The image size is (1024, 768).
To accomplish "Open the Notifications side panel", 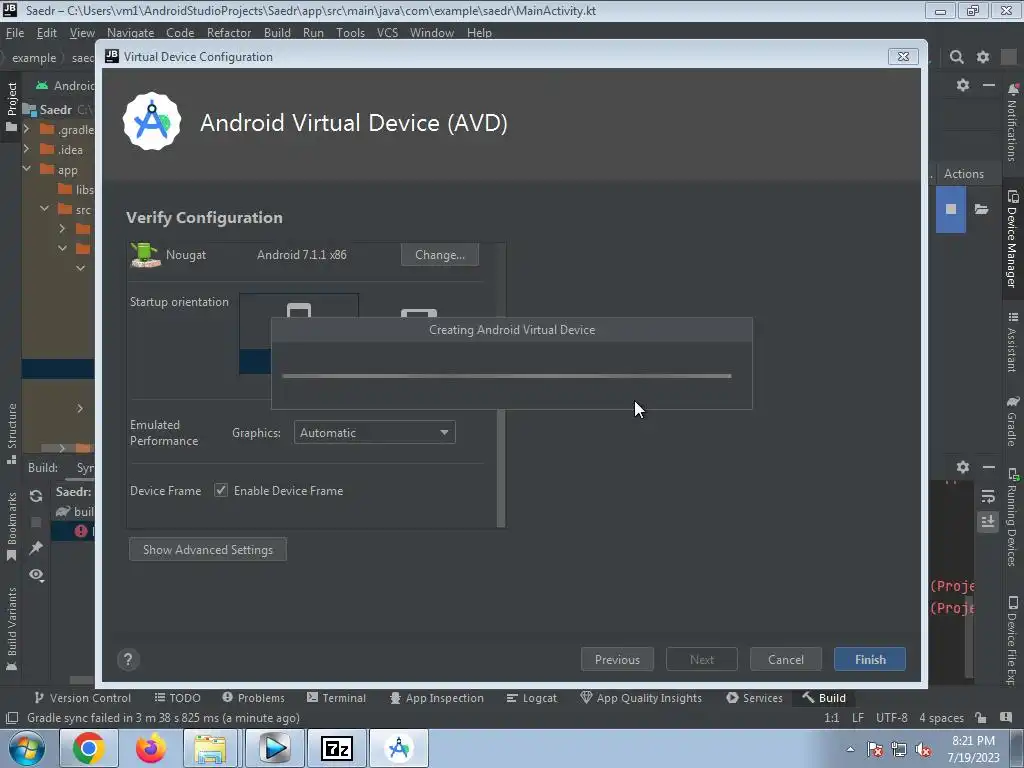I will point(1012,121).
